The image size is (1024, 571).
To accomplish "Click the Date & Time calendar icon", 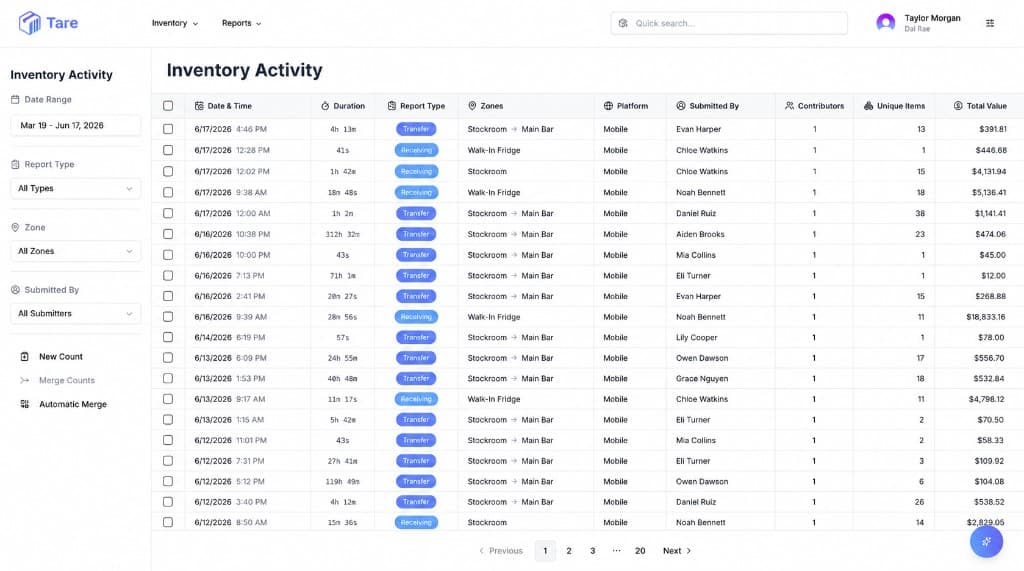I will [x=199, y=106].
